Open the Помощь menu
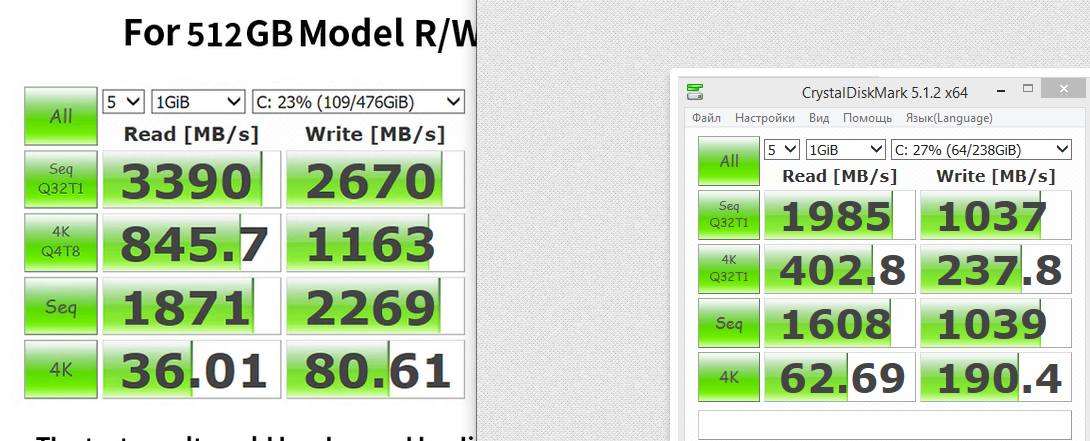The width and height of the screenshot is (1090, 441). click(x=868, y=118)
